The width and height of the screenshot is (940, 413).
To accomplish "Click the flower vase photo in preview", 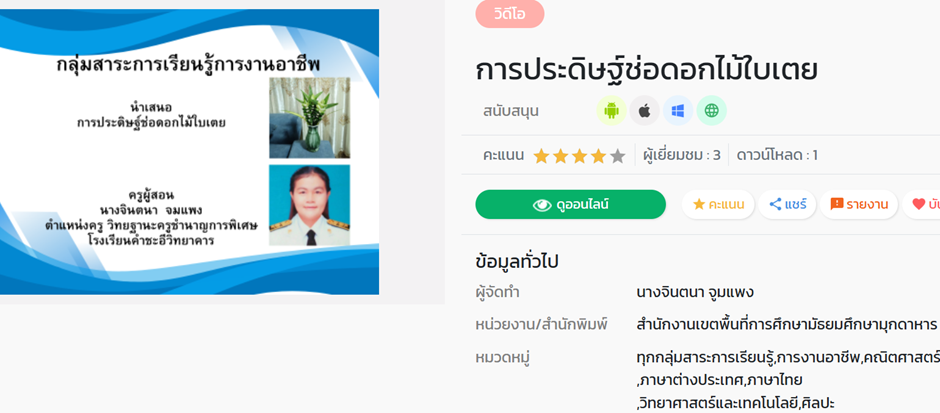I will coord(309,117).
